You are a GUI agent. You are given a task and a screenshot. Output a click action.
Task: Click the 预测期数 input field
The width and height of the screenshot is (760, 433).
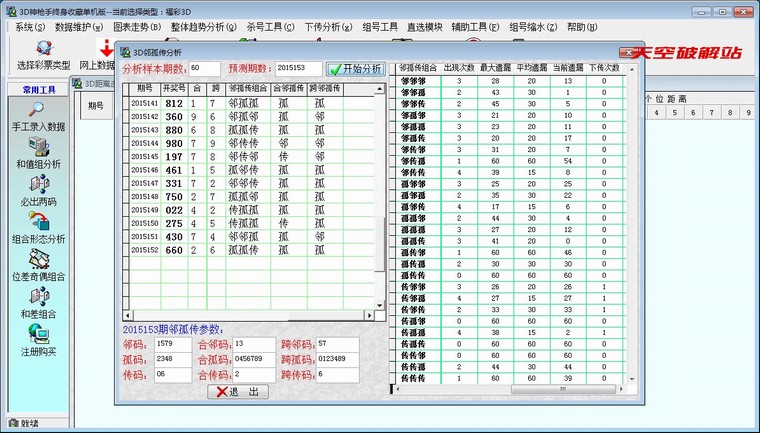(x=298, y=68)
